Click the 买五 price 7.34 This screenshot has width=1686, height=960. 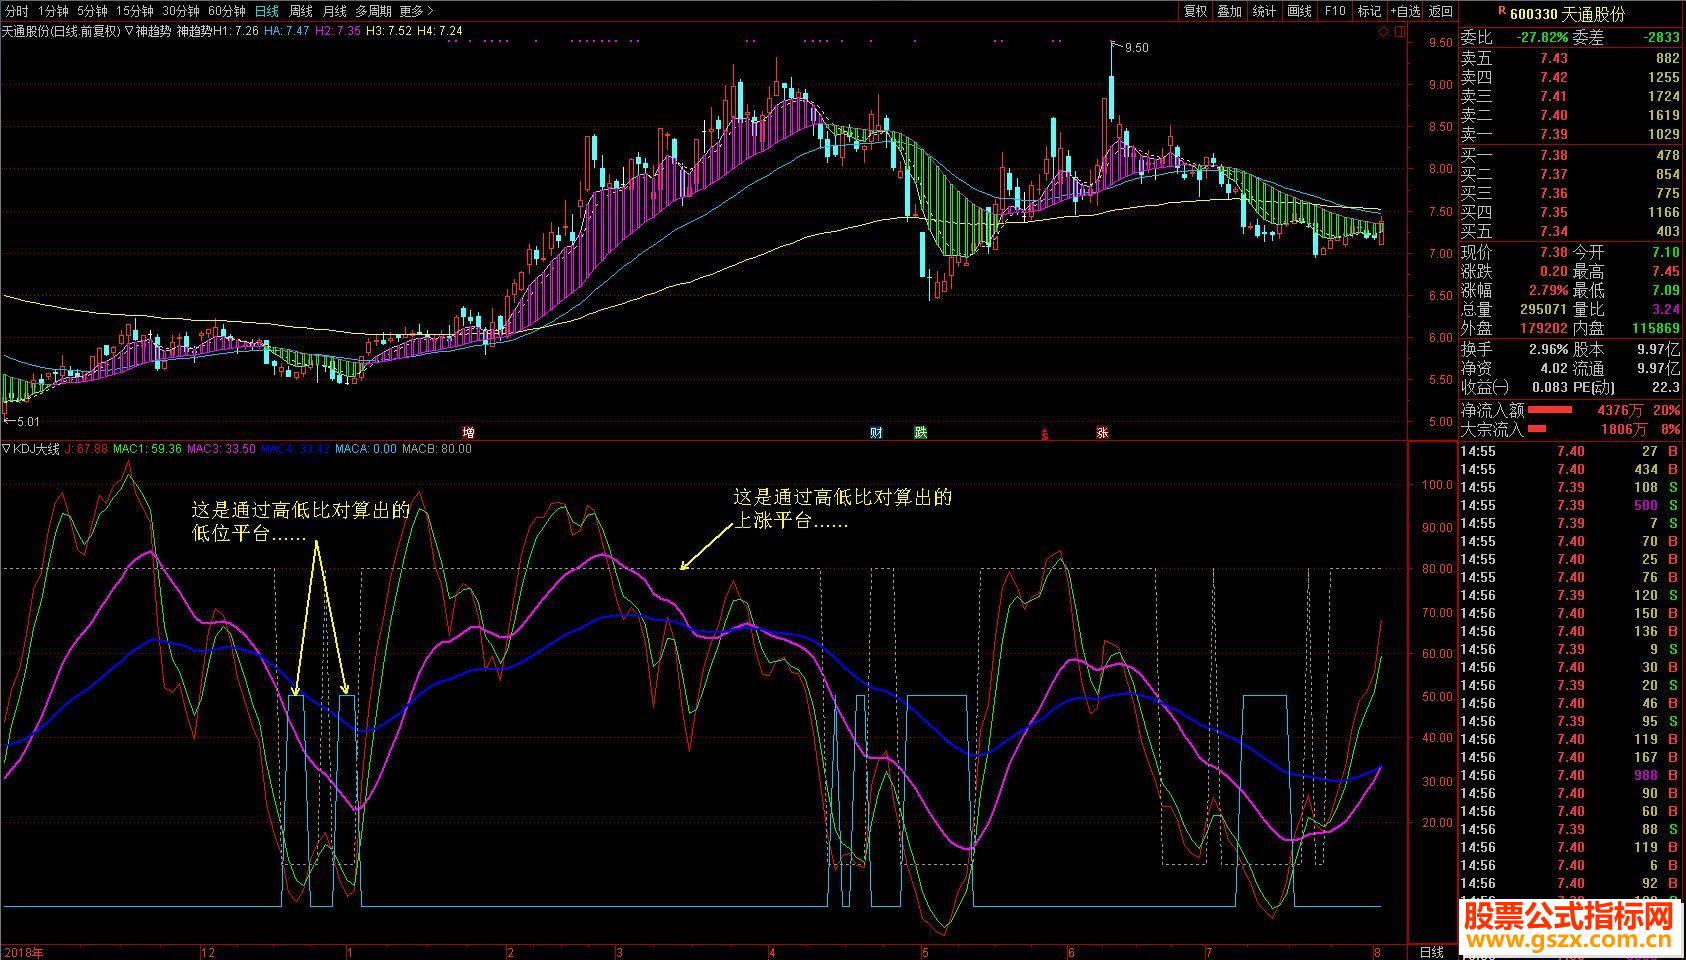(x=1554, y=231)
